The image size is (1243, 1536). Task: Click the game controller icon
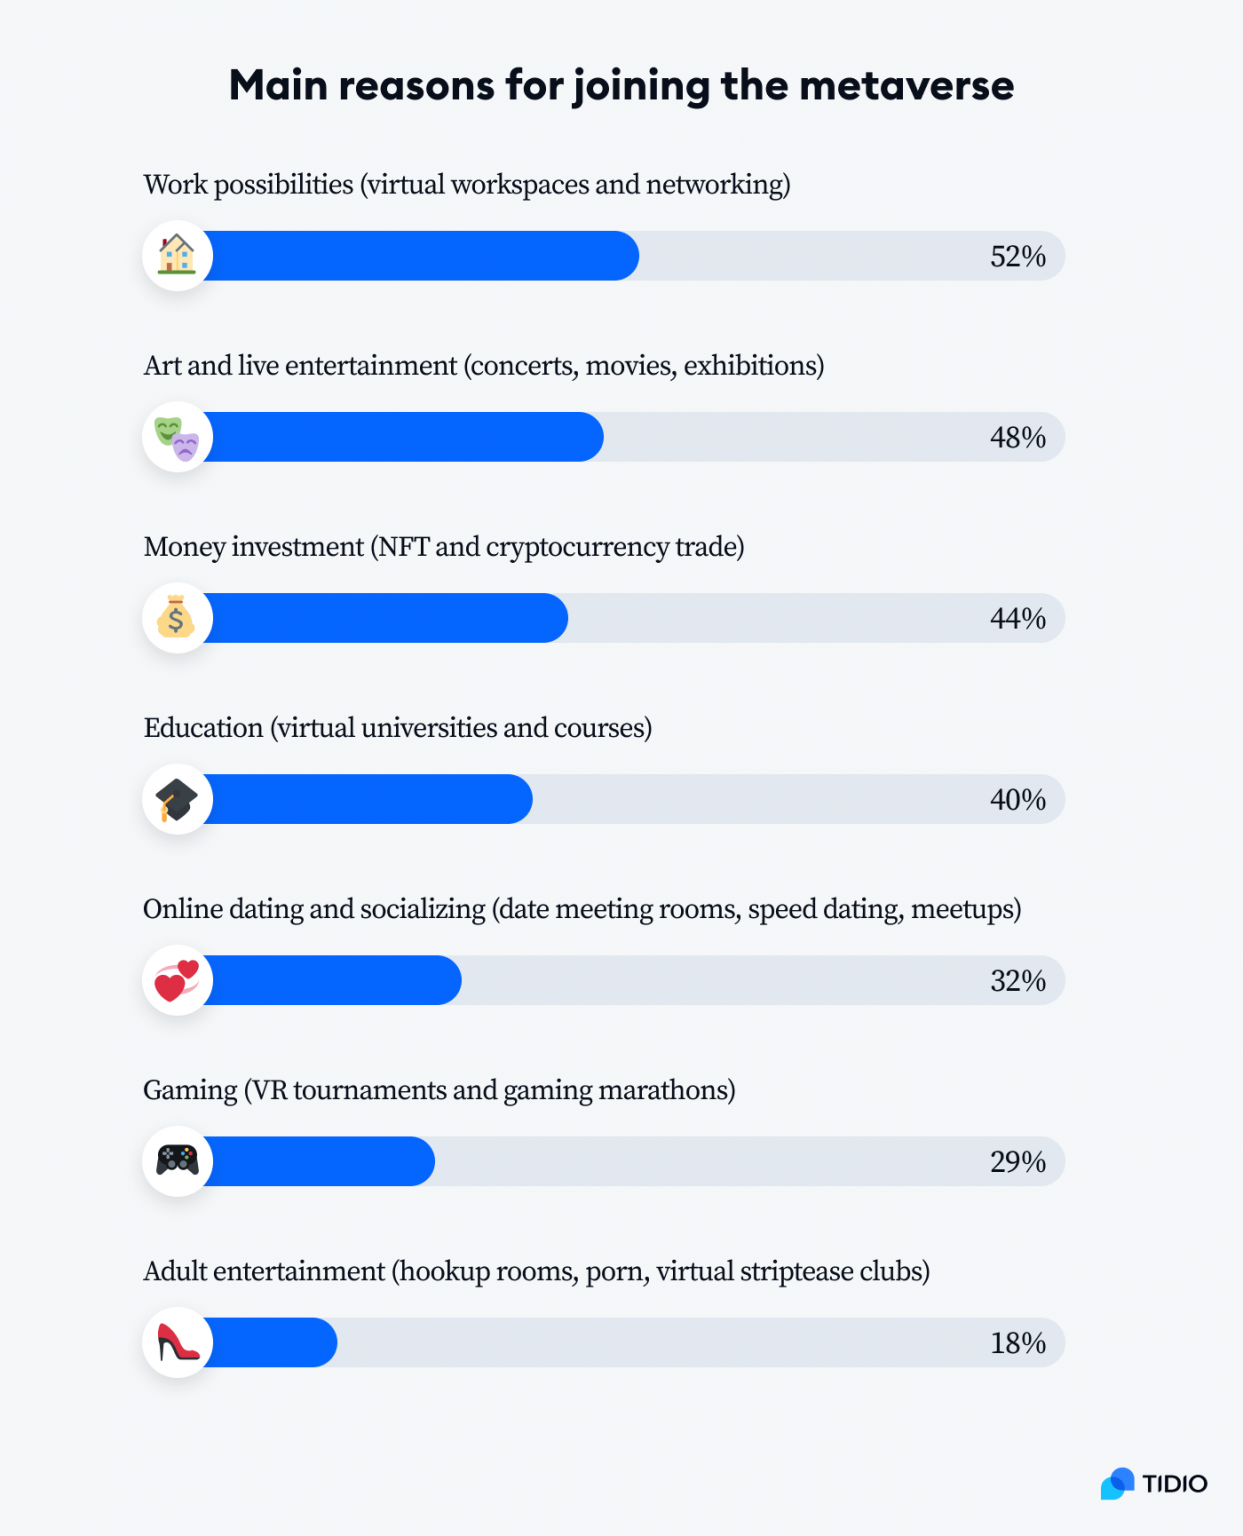(177, 1161)
